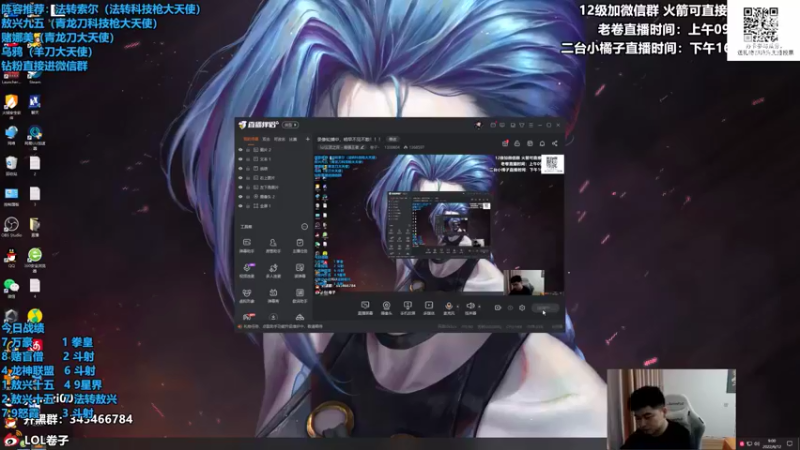Select the 全屏 1 source row
The height and width of the screenshot is (450, 800).
pyautogui.click(x=274, y=206)
